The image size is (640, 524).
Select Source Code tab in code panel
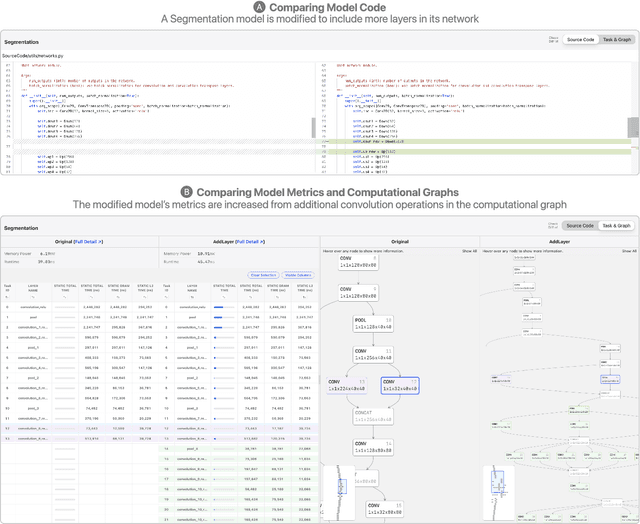pyautogui.click(x=581, y=39)
